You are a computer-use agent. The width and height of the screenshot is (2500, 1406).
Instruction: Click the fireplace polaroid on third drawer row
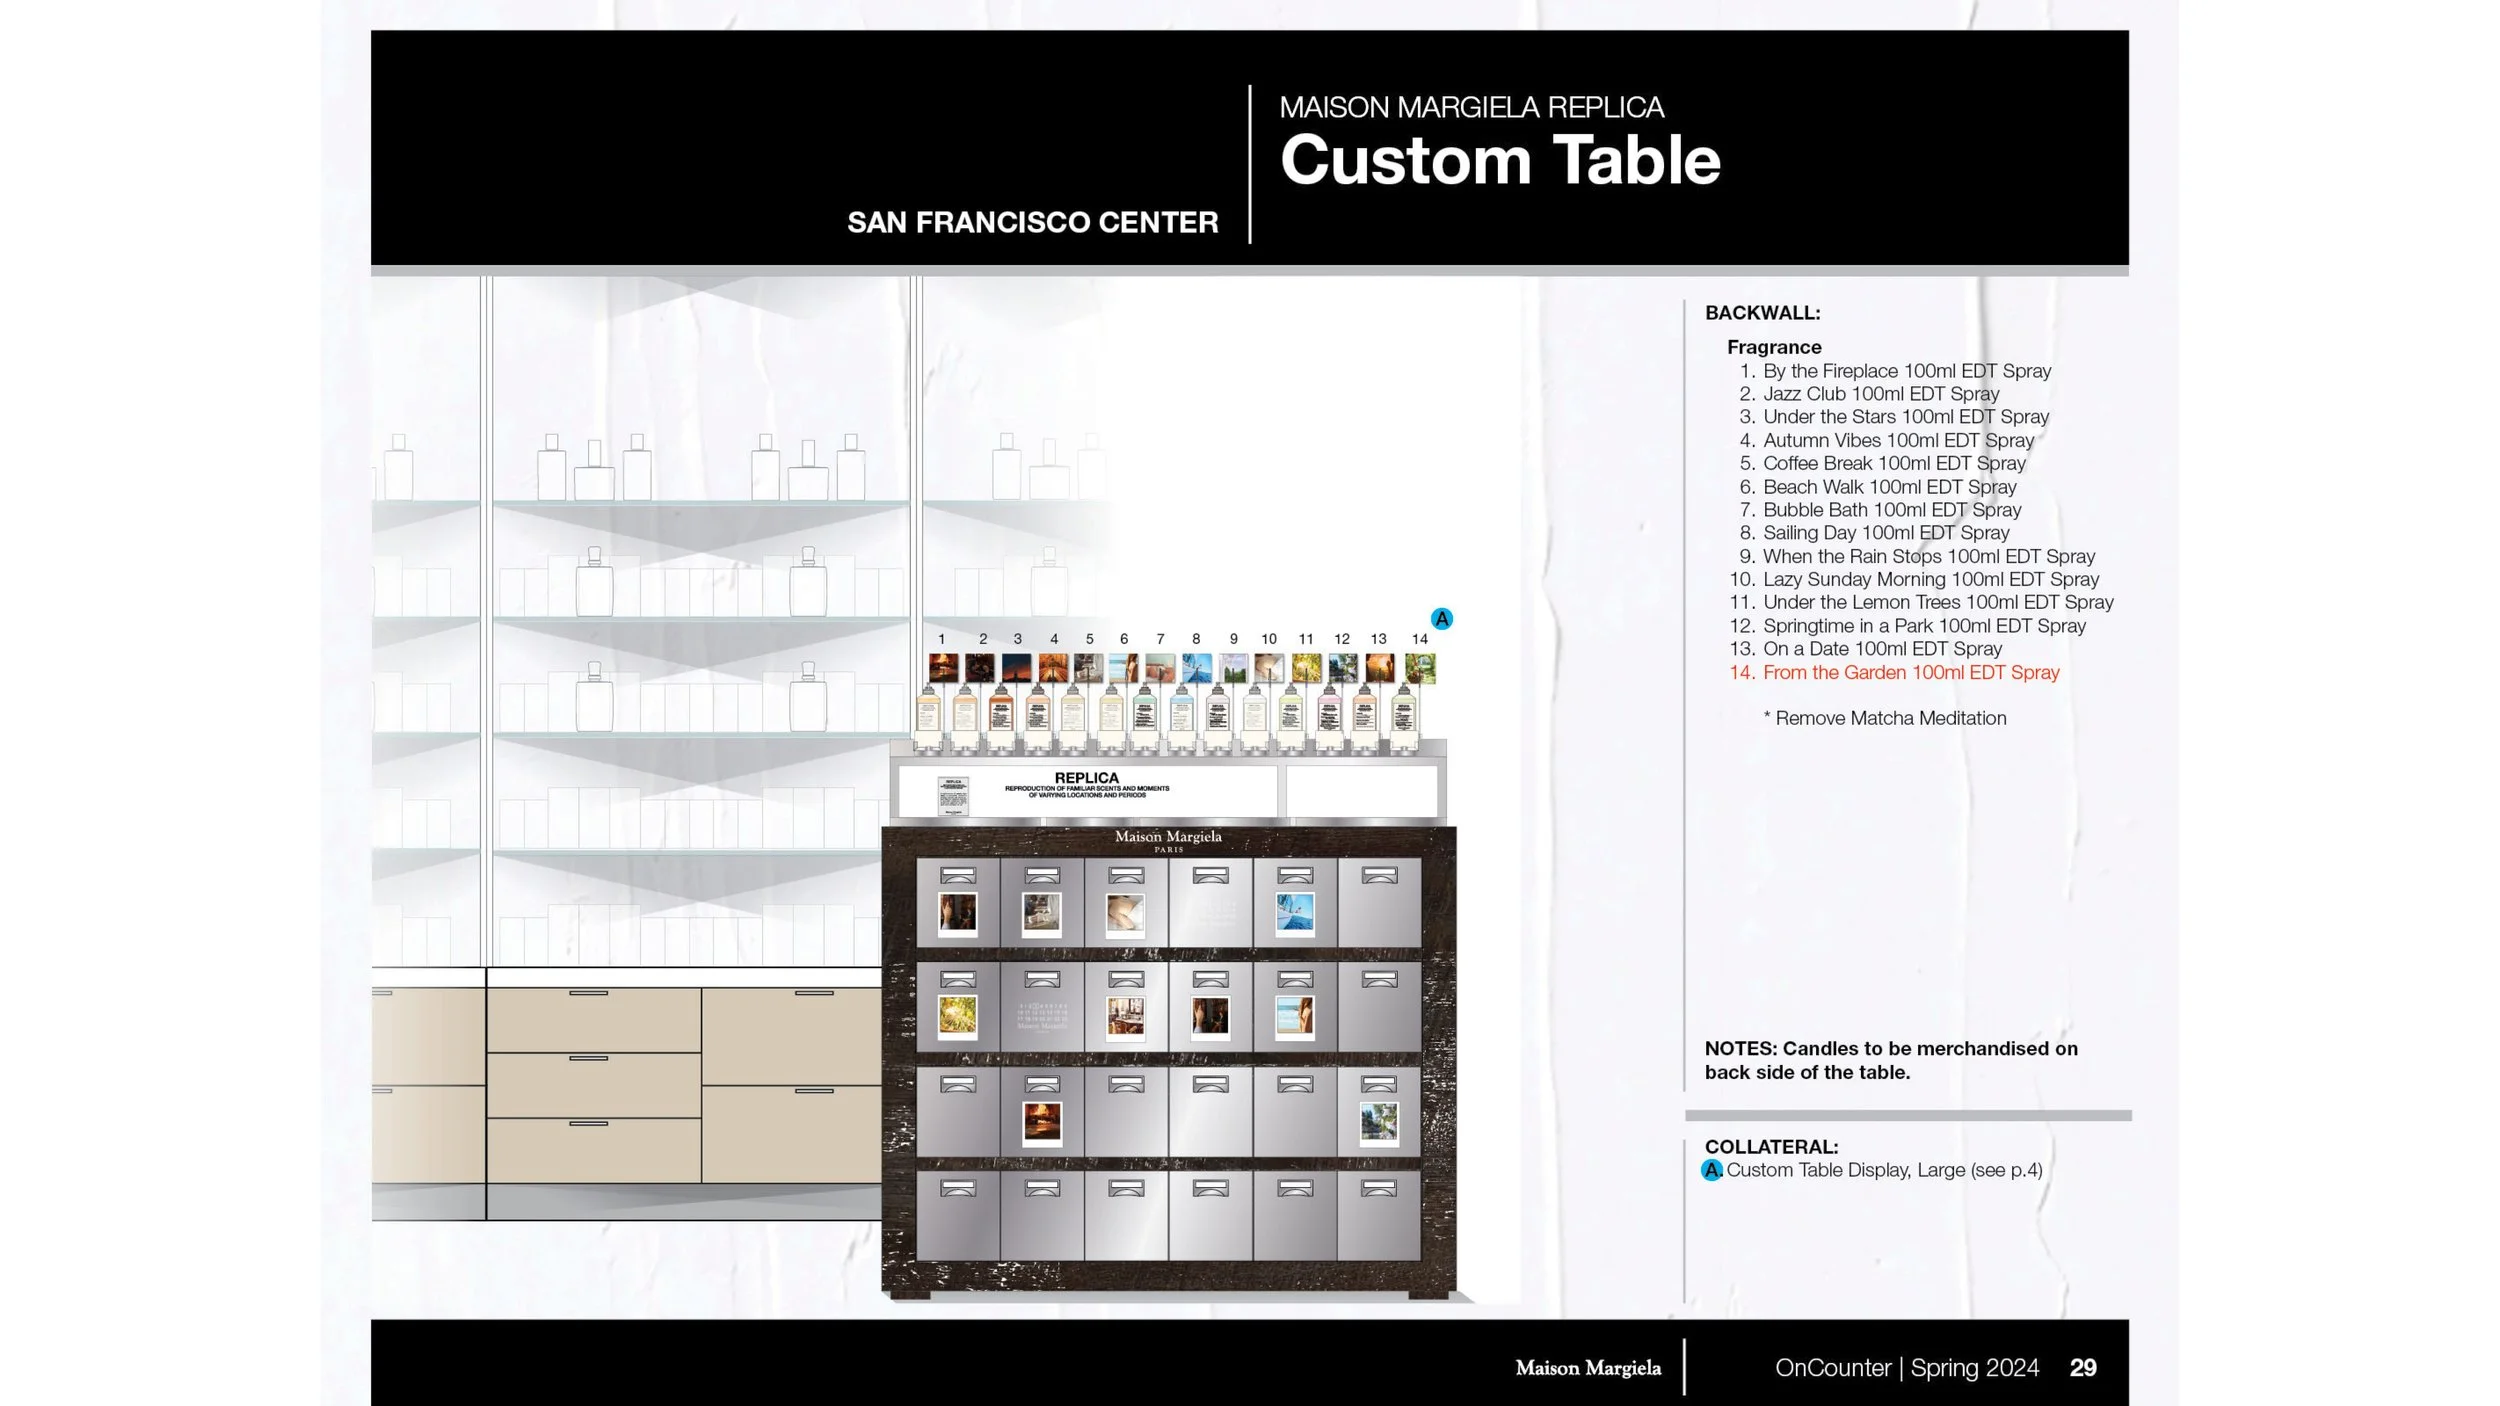(x=1042, y=1123)
